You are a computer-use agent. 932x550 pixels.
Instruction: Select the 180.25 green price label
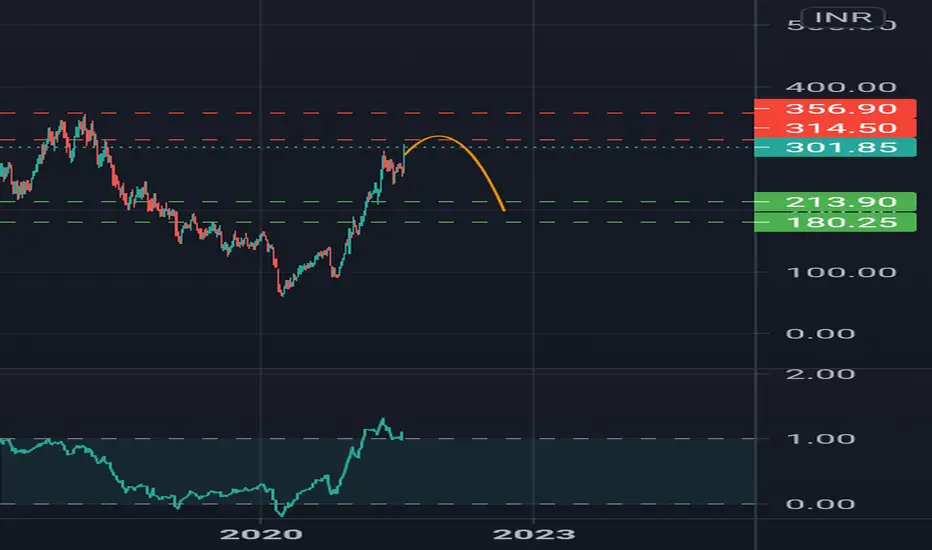click(835, 222)
